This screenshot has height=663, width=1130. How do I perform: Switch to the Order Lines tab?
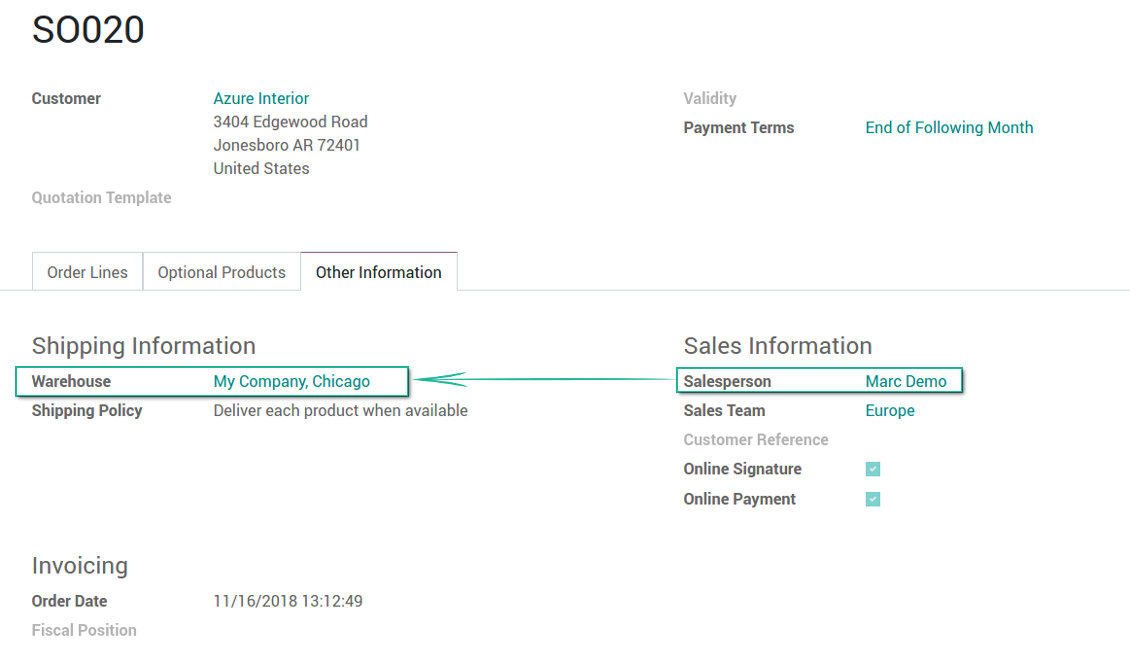[x=87, y=272]
